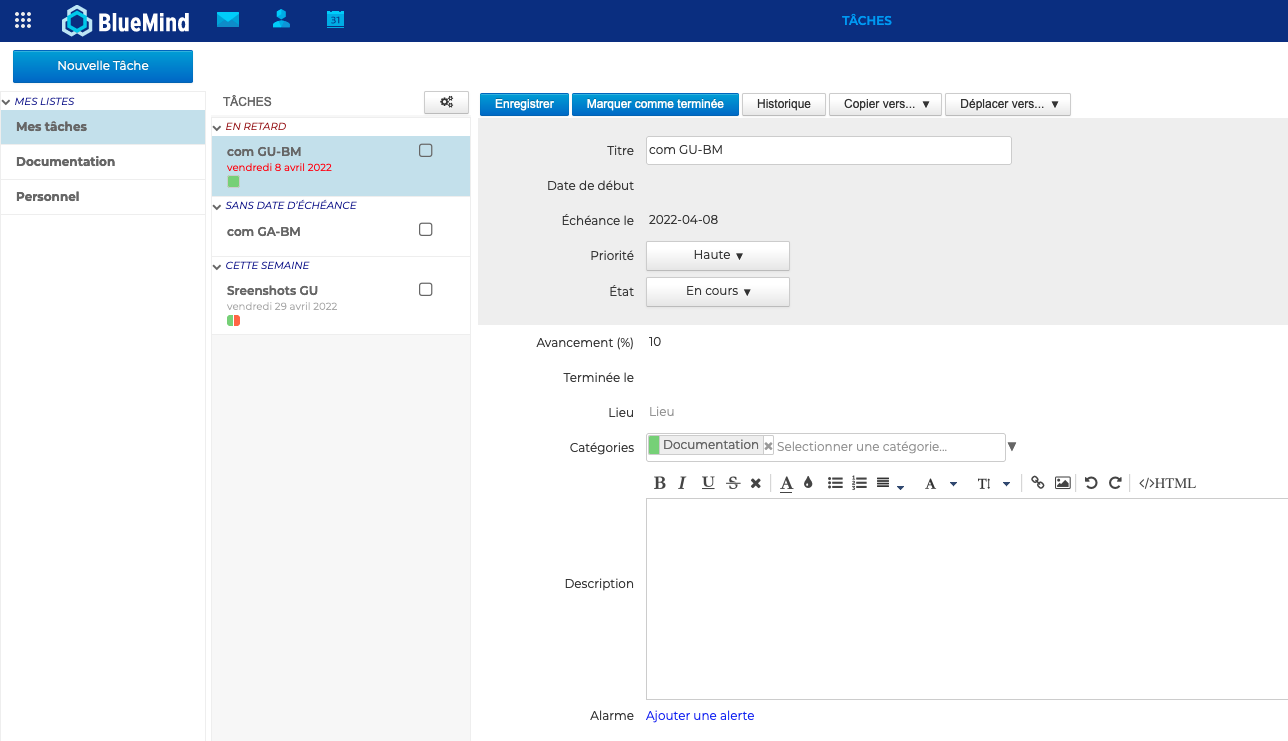Click the Ajouter une alerte link
This screenshot has height=741, width=1288.
tap(700, 716)
